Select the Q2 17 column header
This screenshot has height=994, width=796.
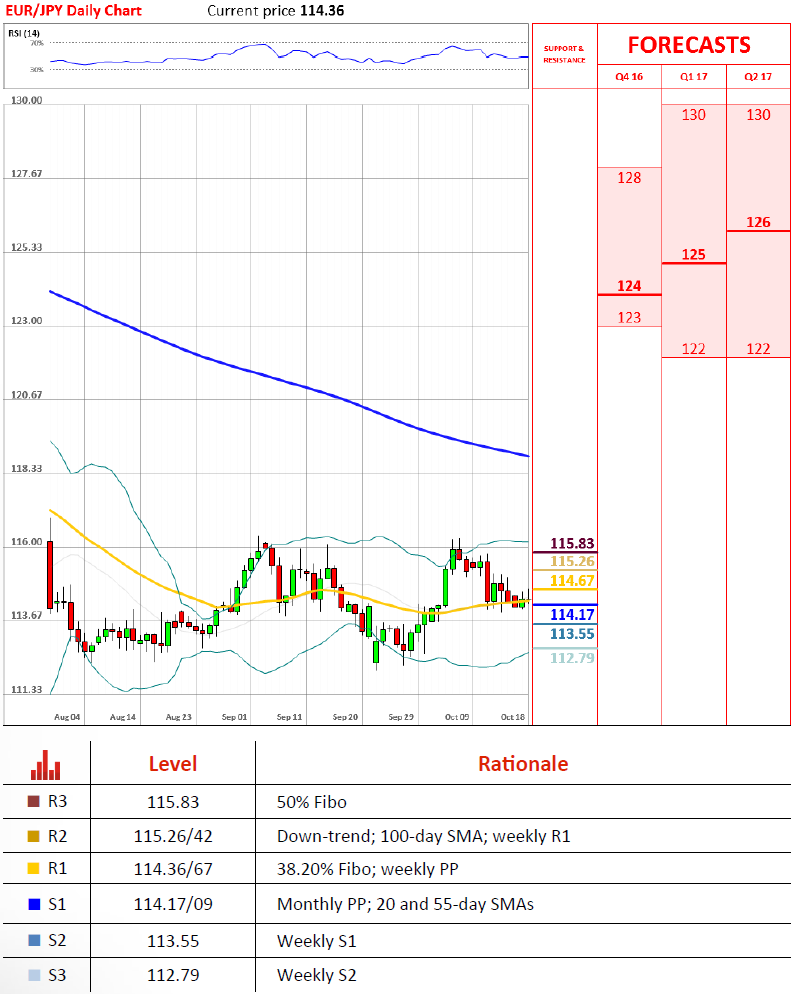[x=758, y=77]
